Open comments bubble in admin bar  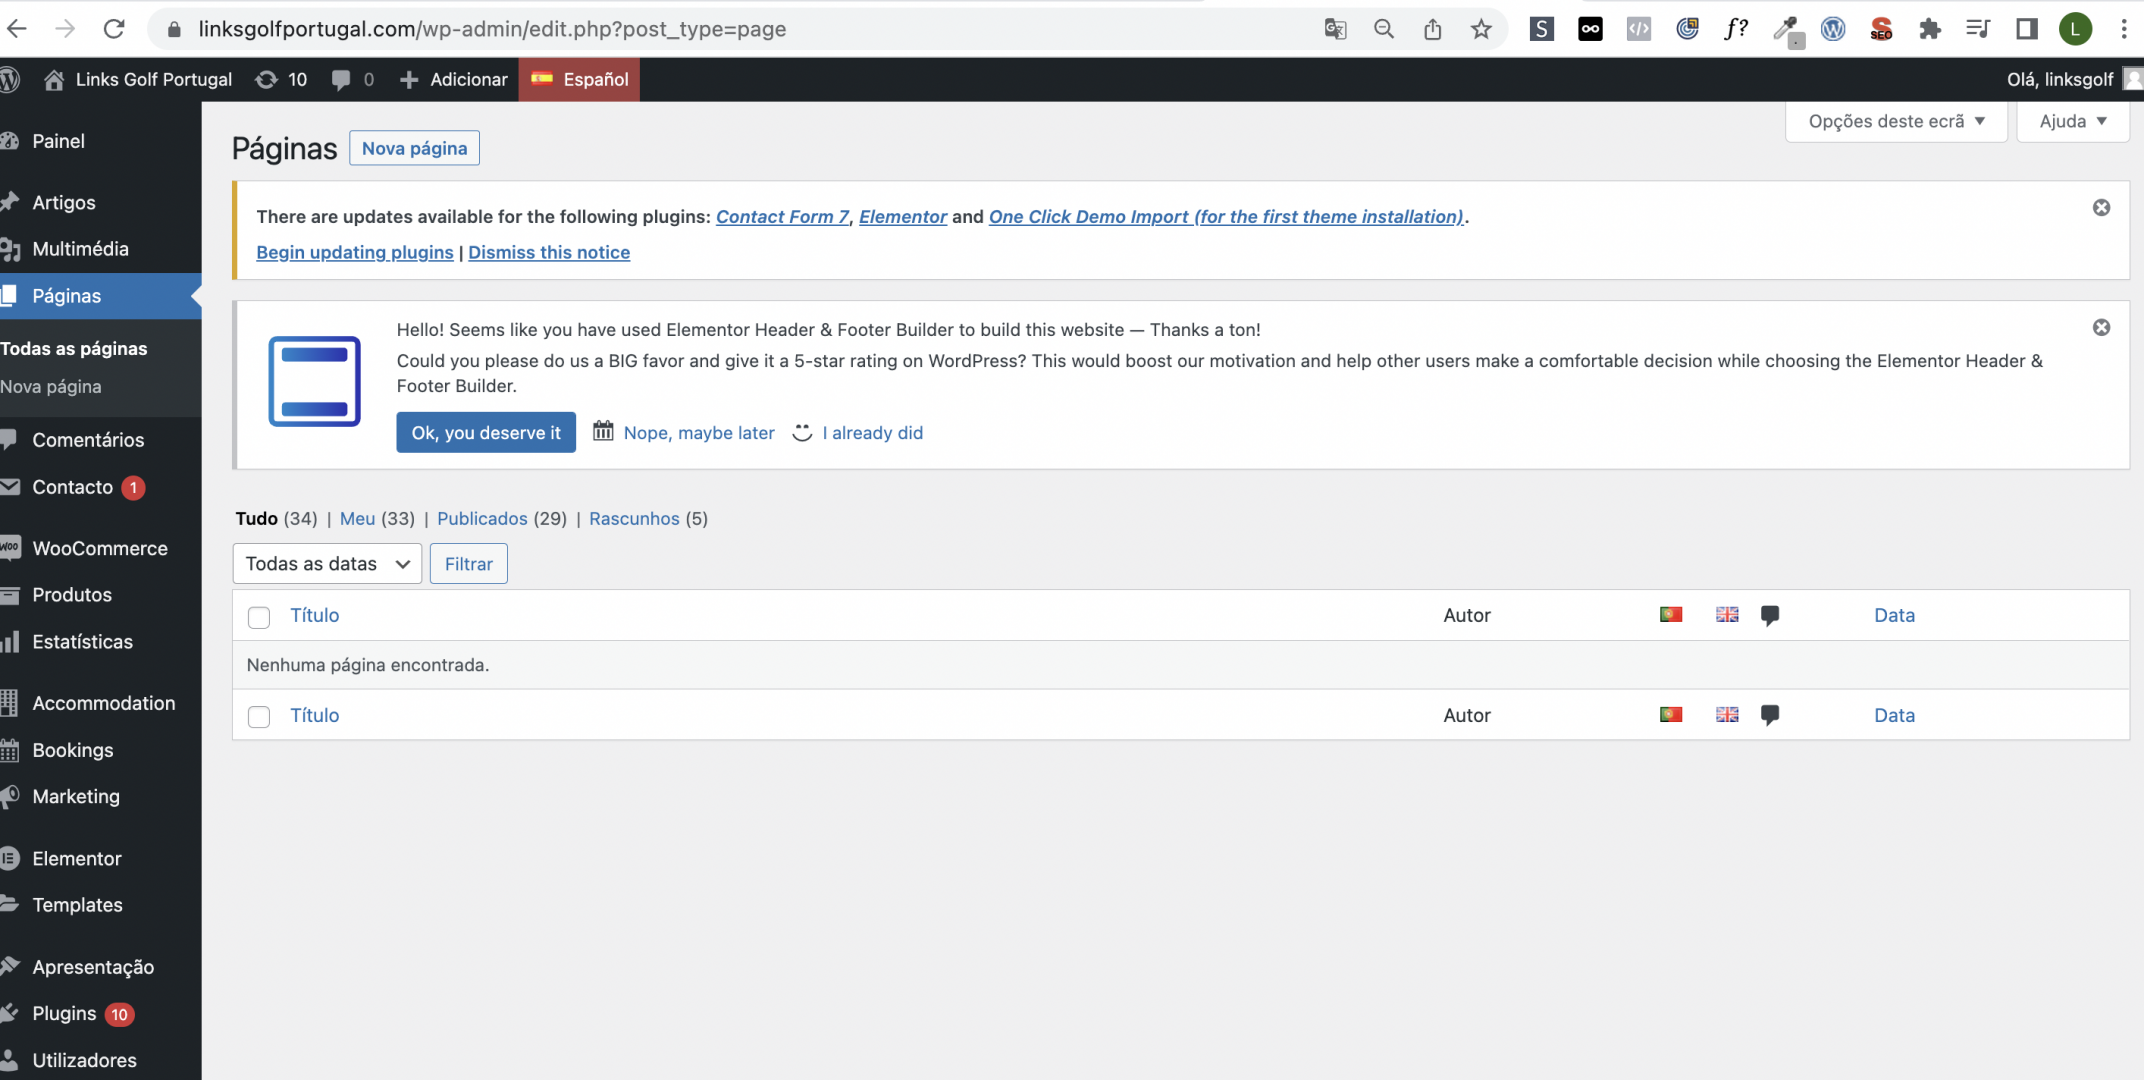(x=352, y=79)
